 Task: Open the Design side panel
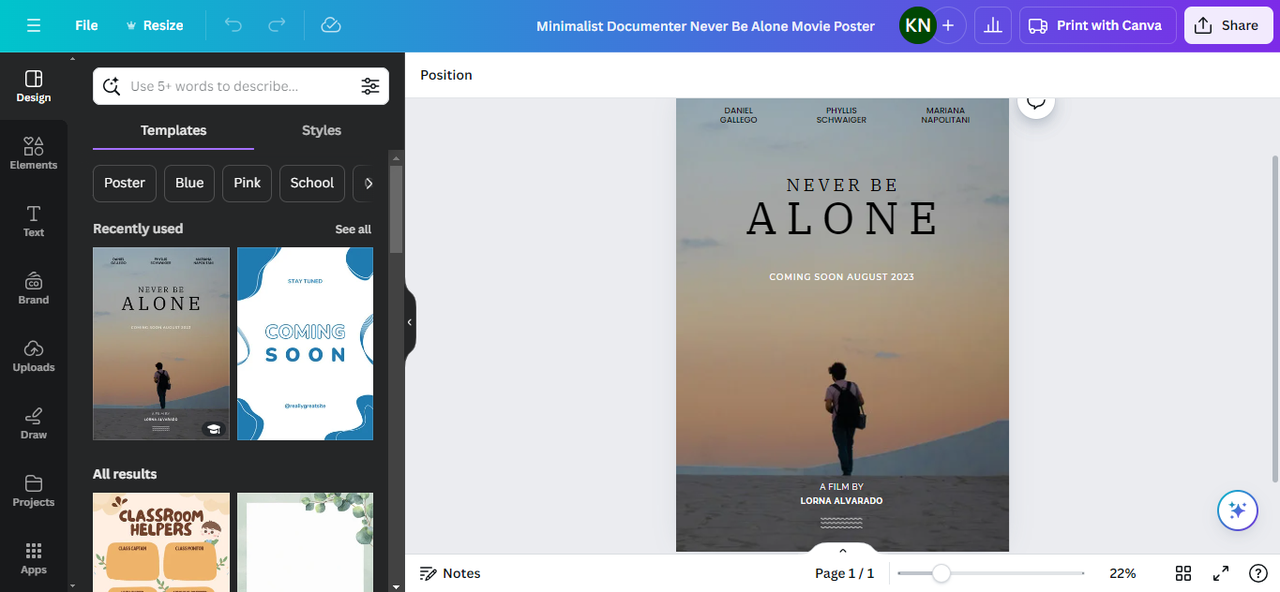pyautogui.click(x=33, y=86)
